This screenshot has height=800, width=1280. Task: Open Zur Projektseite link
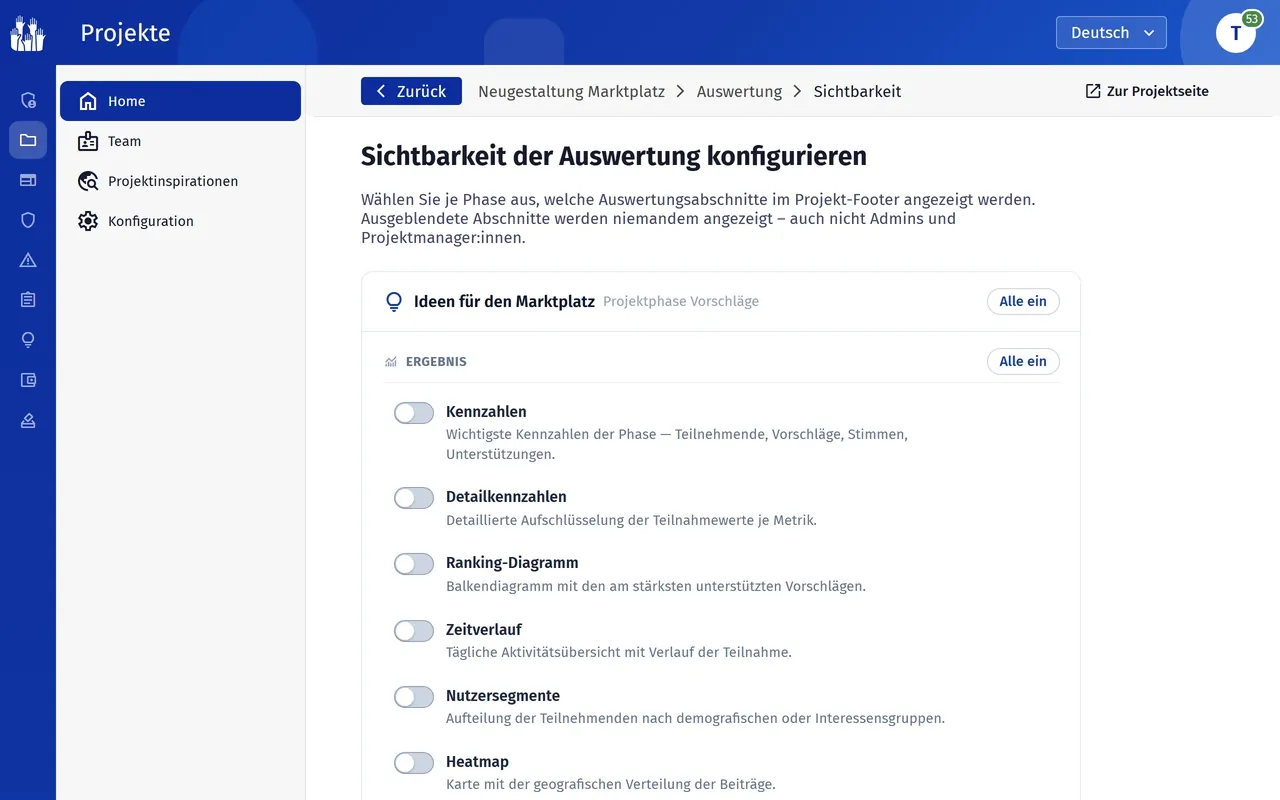(1147, 91)
